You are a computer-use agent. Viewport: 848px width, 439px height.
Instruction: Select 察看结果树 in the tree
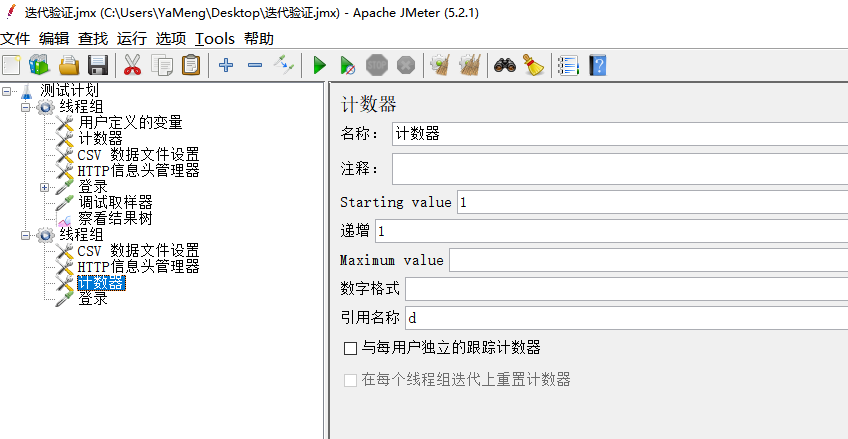point(114,218)
